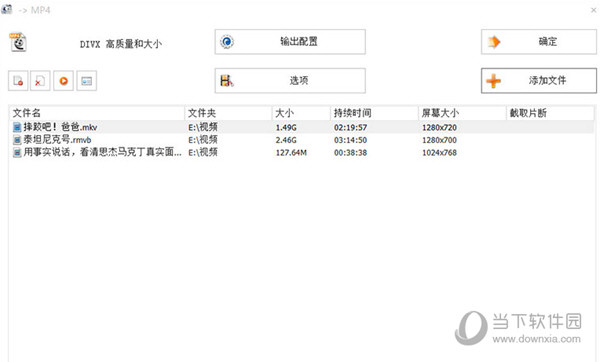600x362 pixels.
Task: Sort by 文件名 column header
Action: (x=97, y=113)
